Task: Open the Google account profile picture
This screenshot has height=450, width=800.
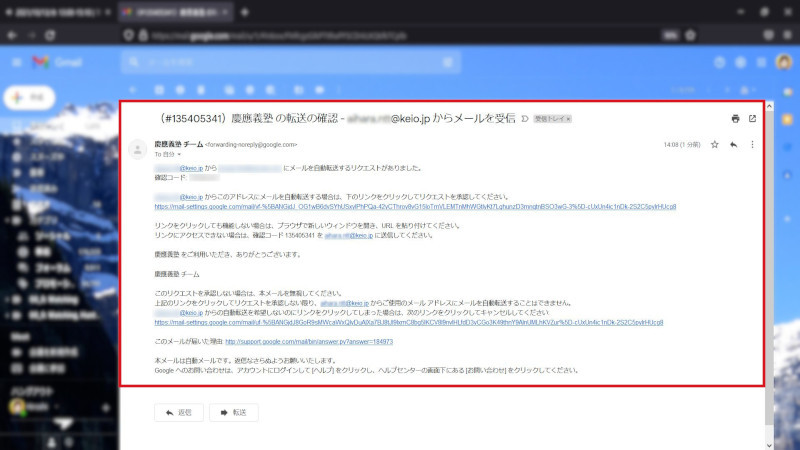Action: [783, 62]
